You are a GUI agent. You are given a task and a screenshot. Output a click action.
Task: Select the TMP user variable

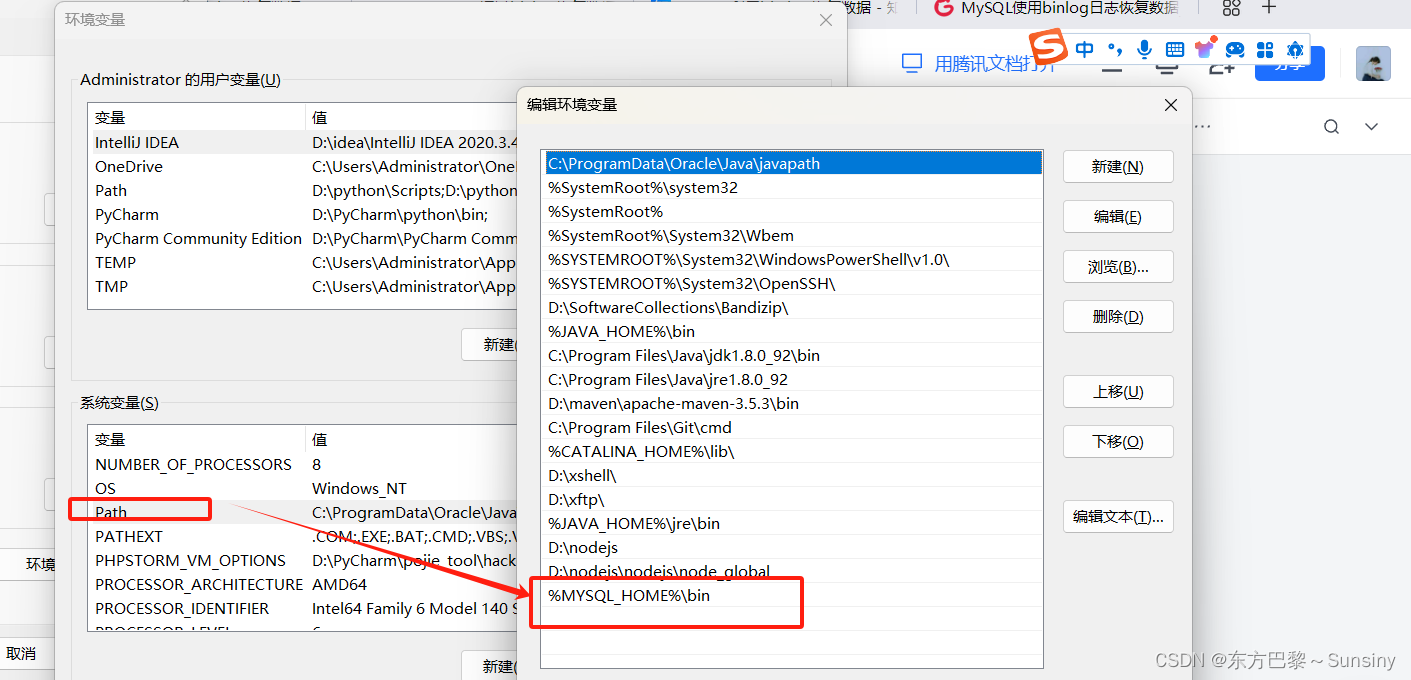(x=303, y=287)
